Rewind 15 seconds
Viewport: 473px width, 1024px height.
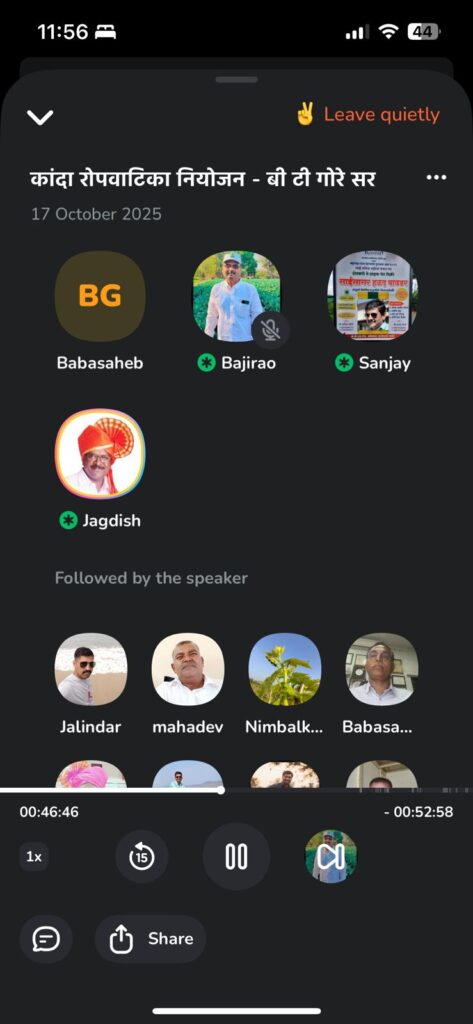(142, 857)
